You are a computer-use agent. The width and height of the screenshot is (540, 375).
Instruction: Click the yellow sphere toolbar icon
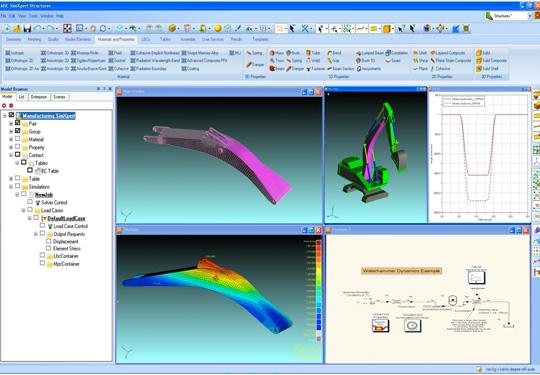click(218, 29)
